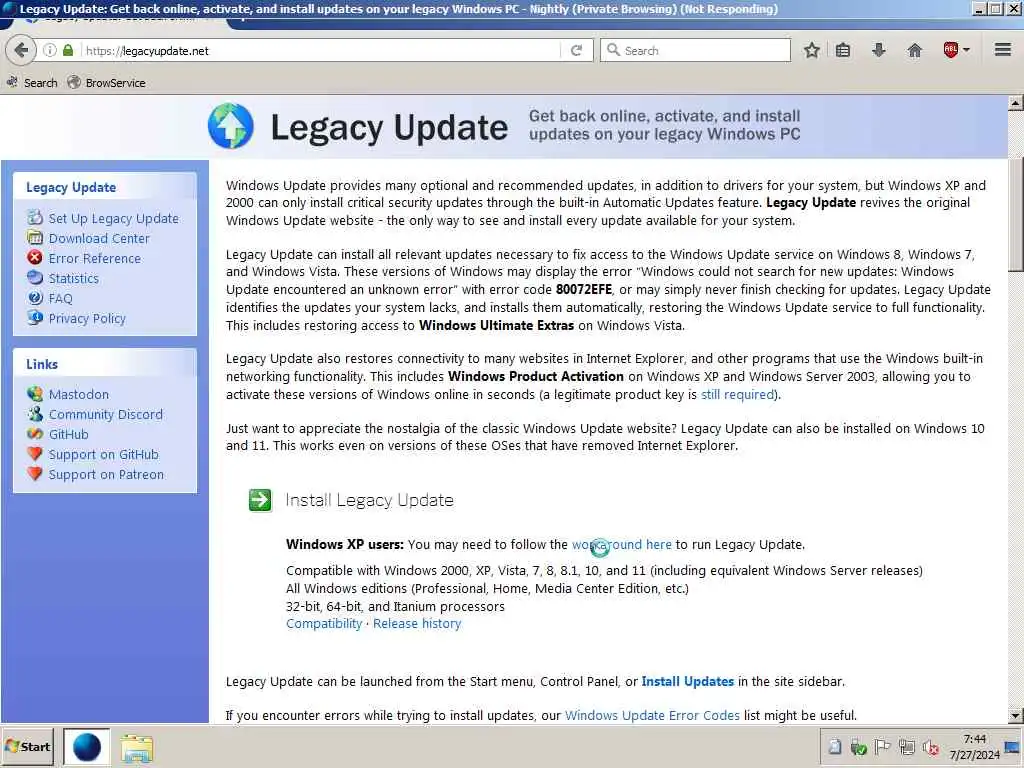Go back with the browser back arrow

(x=21, y=50)
